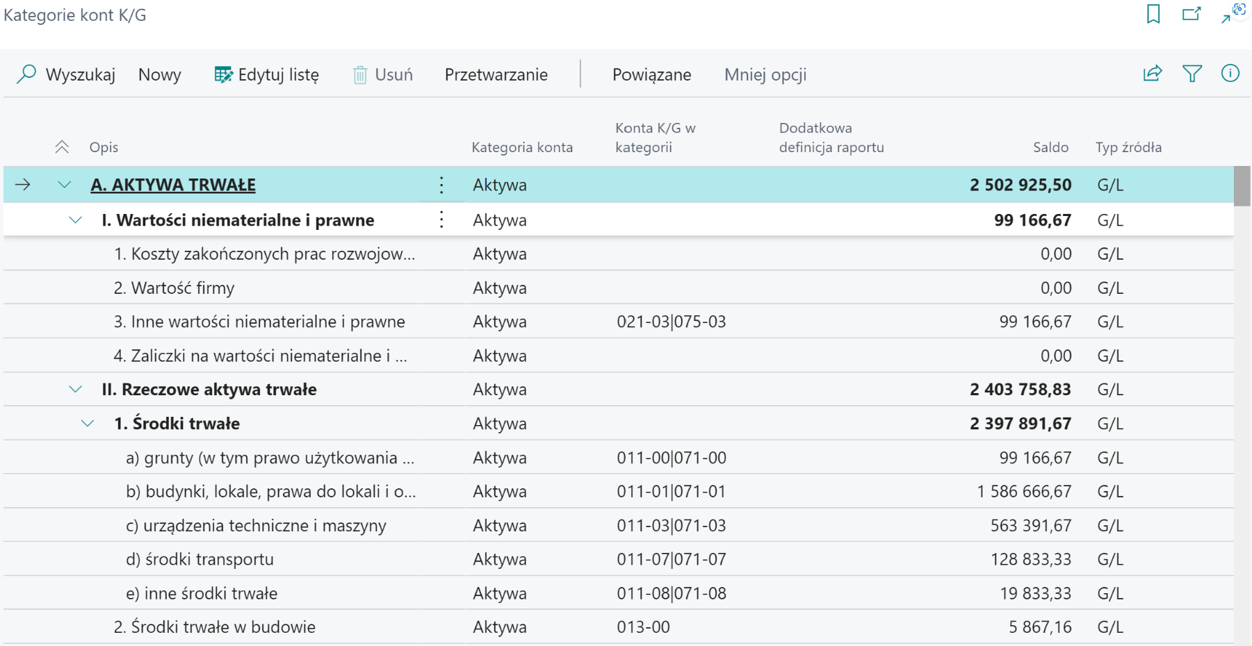
Task: Collapse the A. AKTYWA TRWAŁE group
Action: pyautogui.click(x=64, y=185)
